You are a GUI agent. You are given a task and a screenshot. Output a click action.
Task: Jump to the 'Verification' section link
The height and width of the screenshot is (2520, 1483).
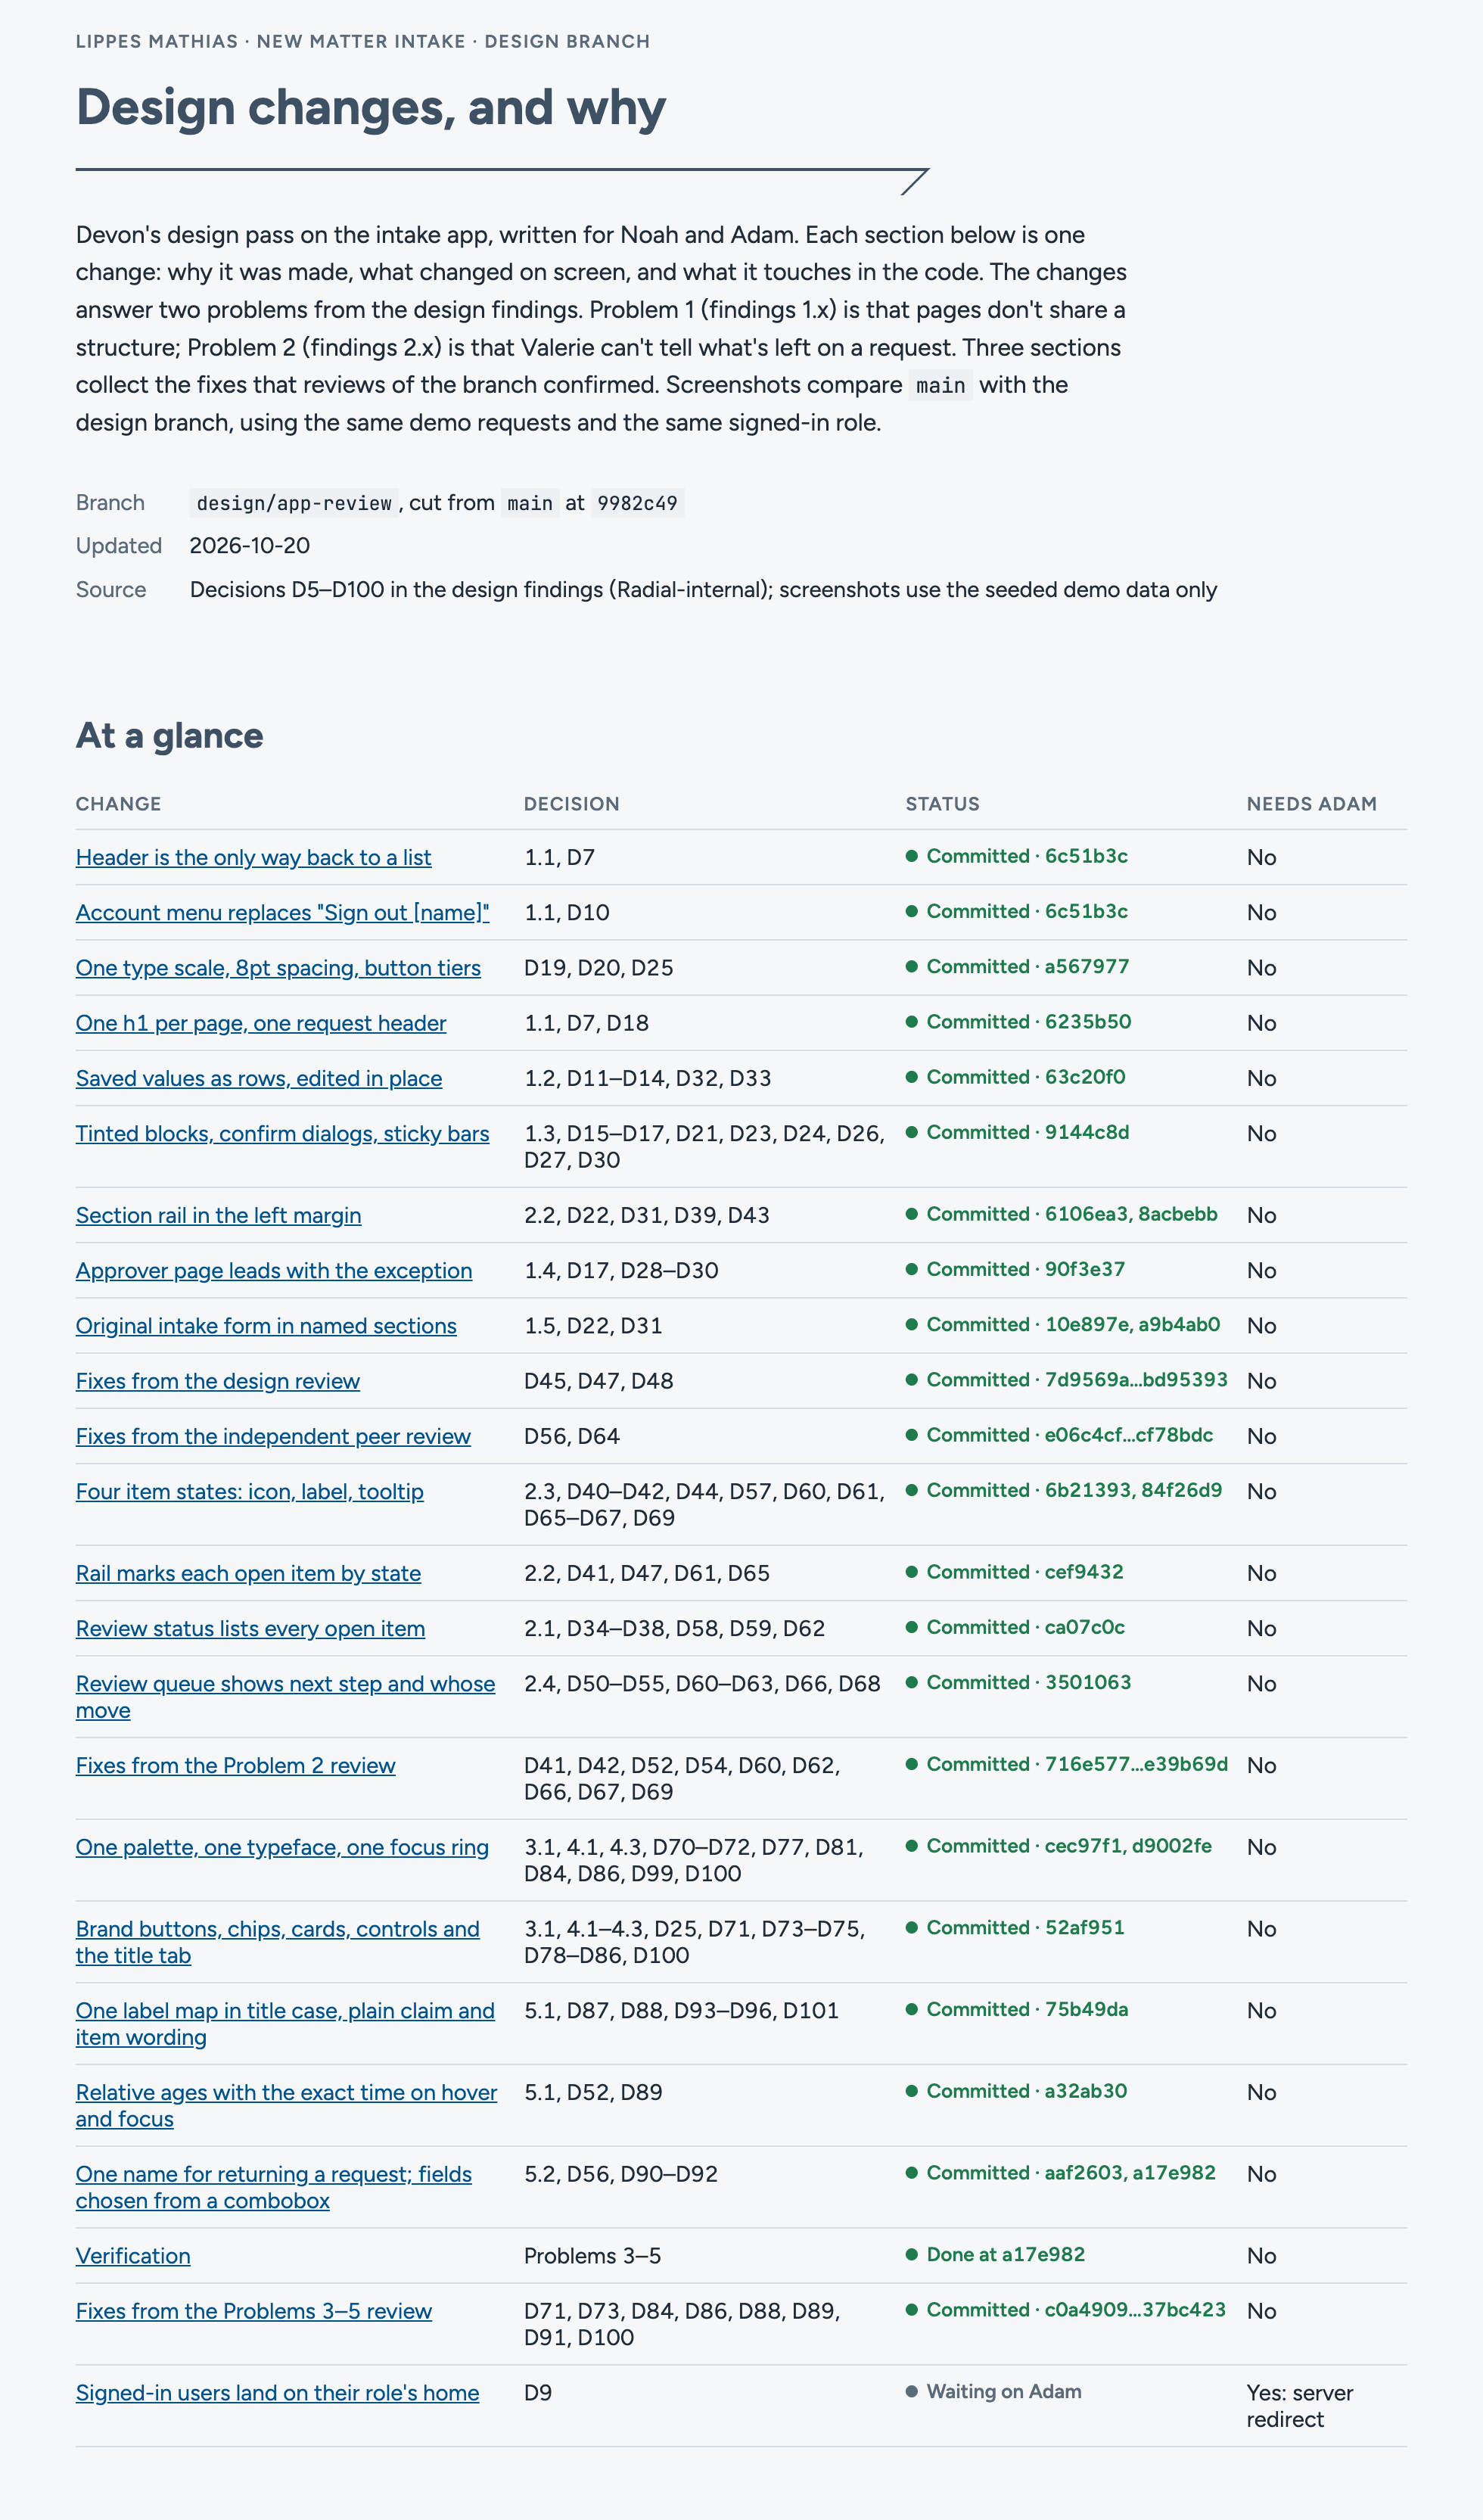click(133, 2256)
